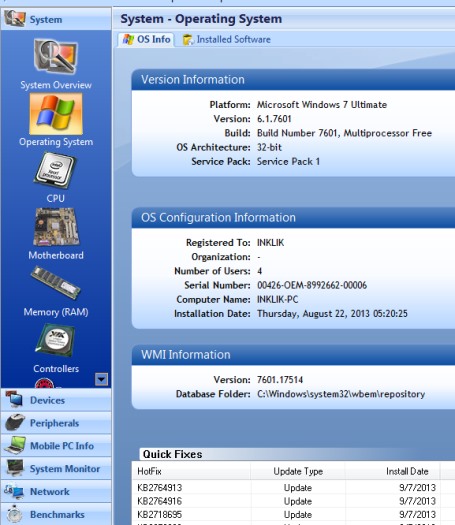455x525 pixels.
Task: Click the 32-bit architecture value
Action: 269,147
